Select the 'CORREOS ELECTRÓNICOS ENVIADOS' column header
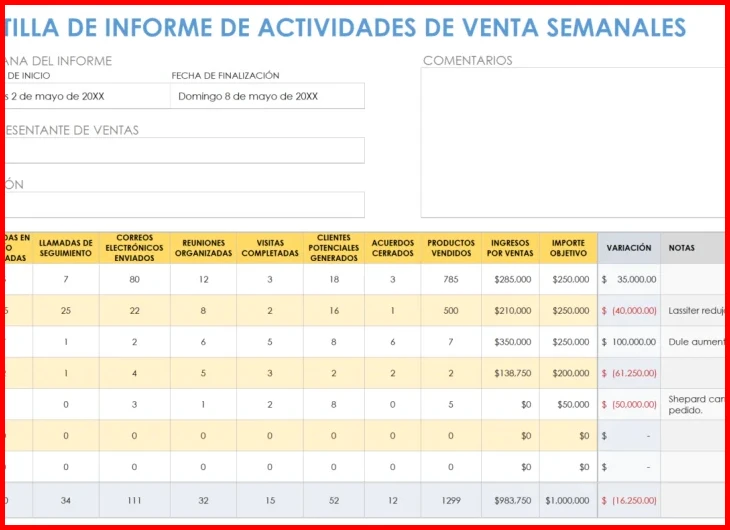 tap(135, 248)
